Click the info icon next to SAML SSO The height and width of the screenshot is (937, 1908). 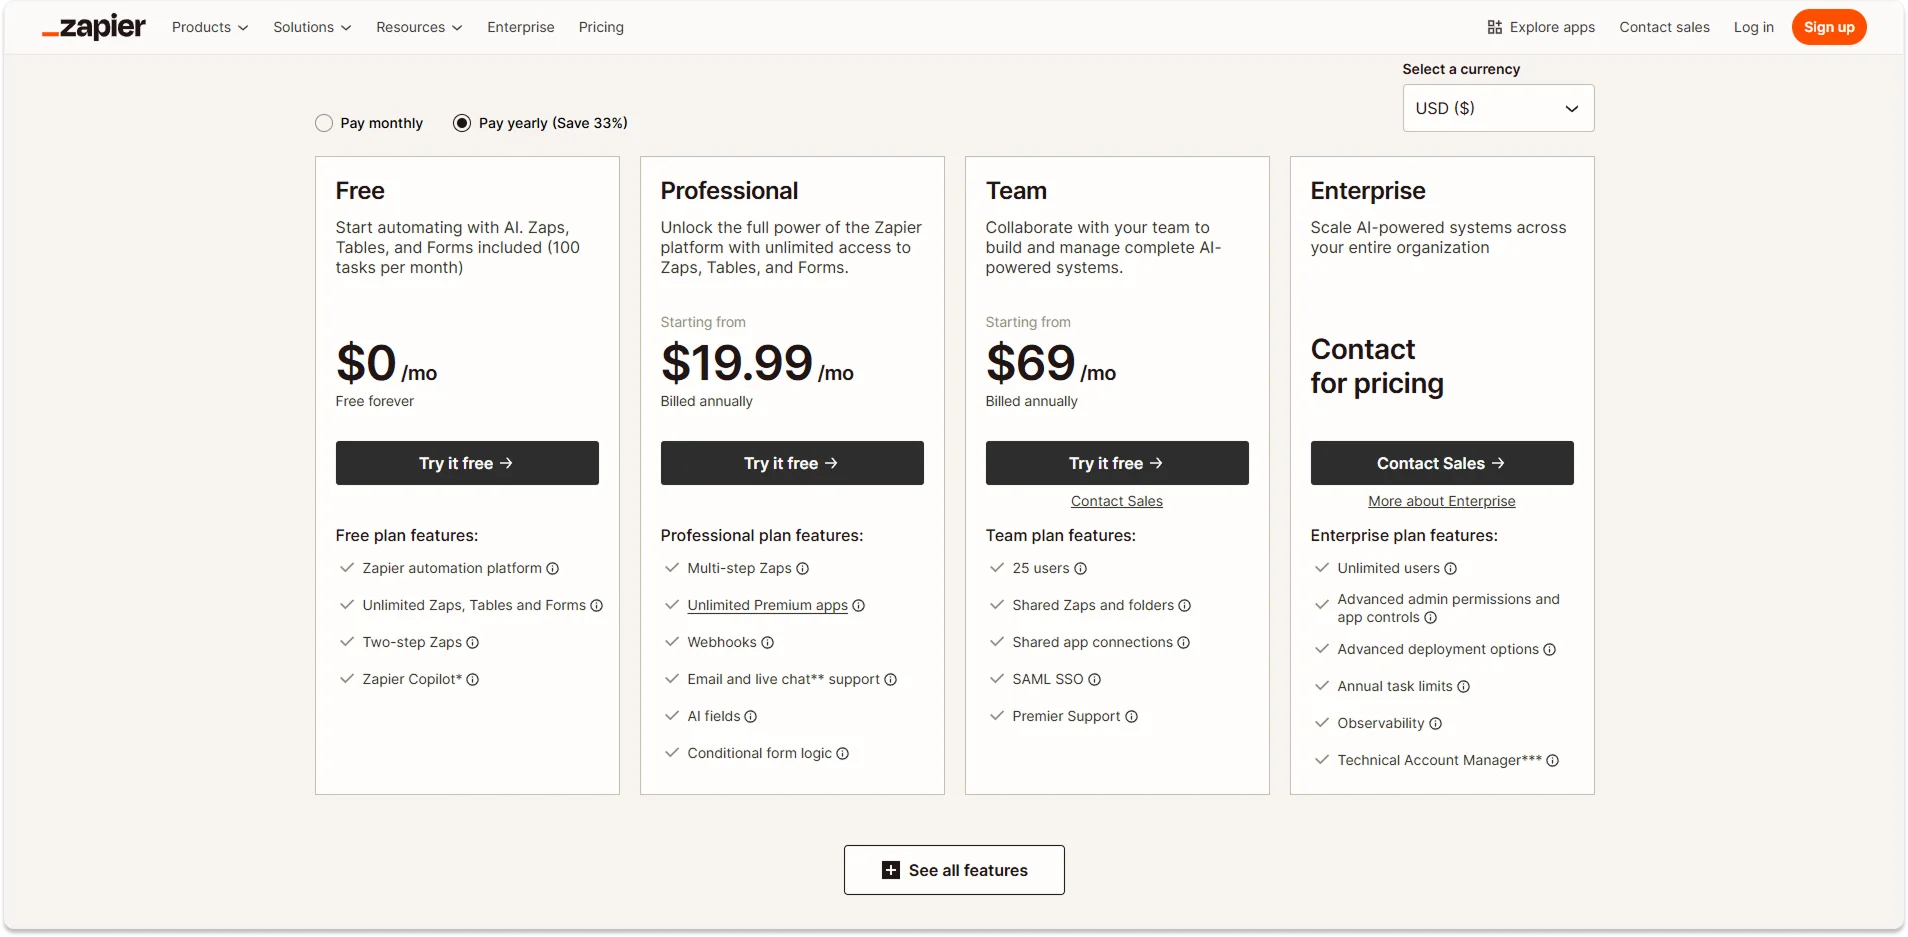pyautogui.click(x=1092, y=679)
